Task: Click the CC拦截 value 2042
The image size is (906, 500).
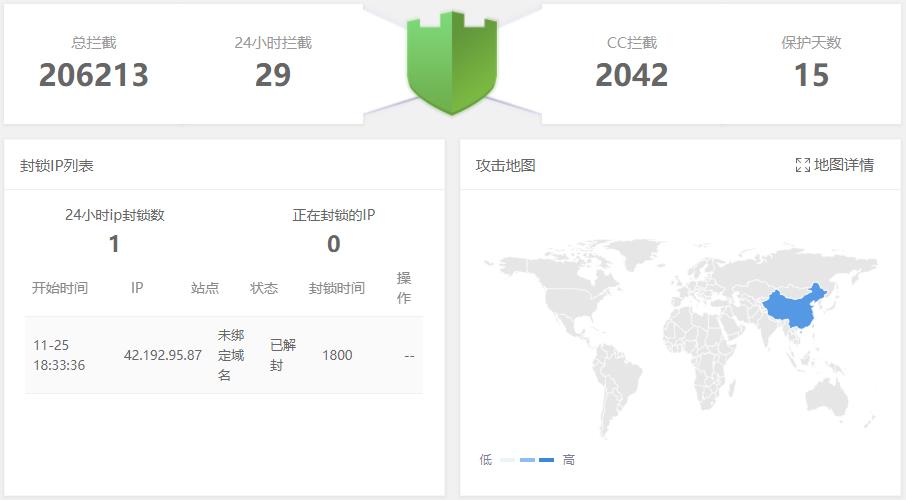Action: coord(632,75)
